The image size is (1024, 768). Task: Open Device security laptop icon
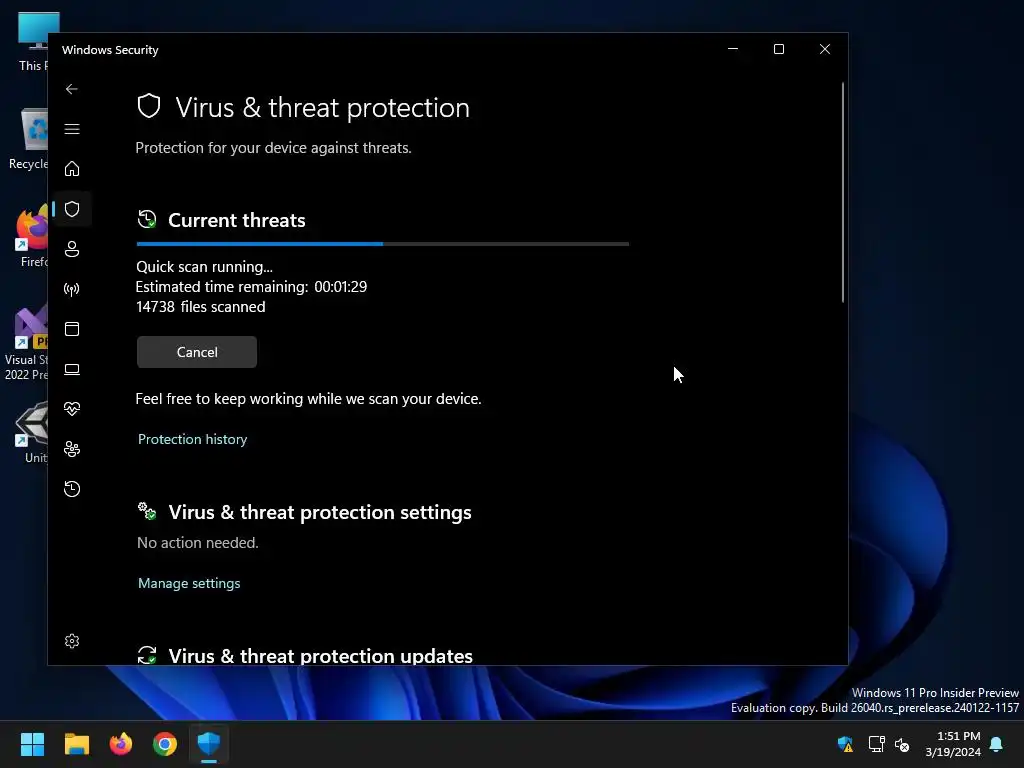tap(72, 369)
